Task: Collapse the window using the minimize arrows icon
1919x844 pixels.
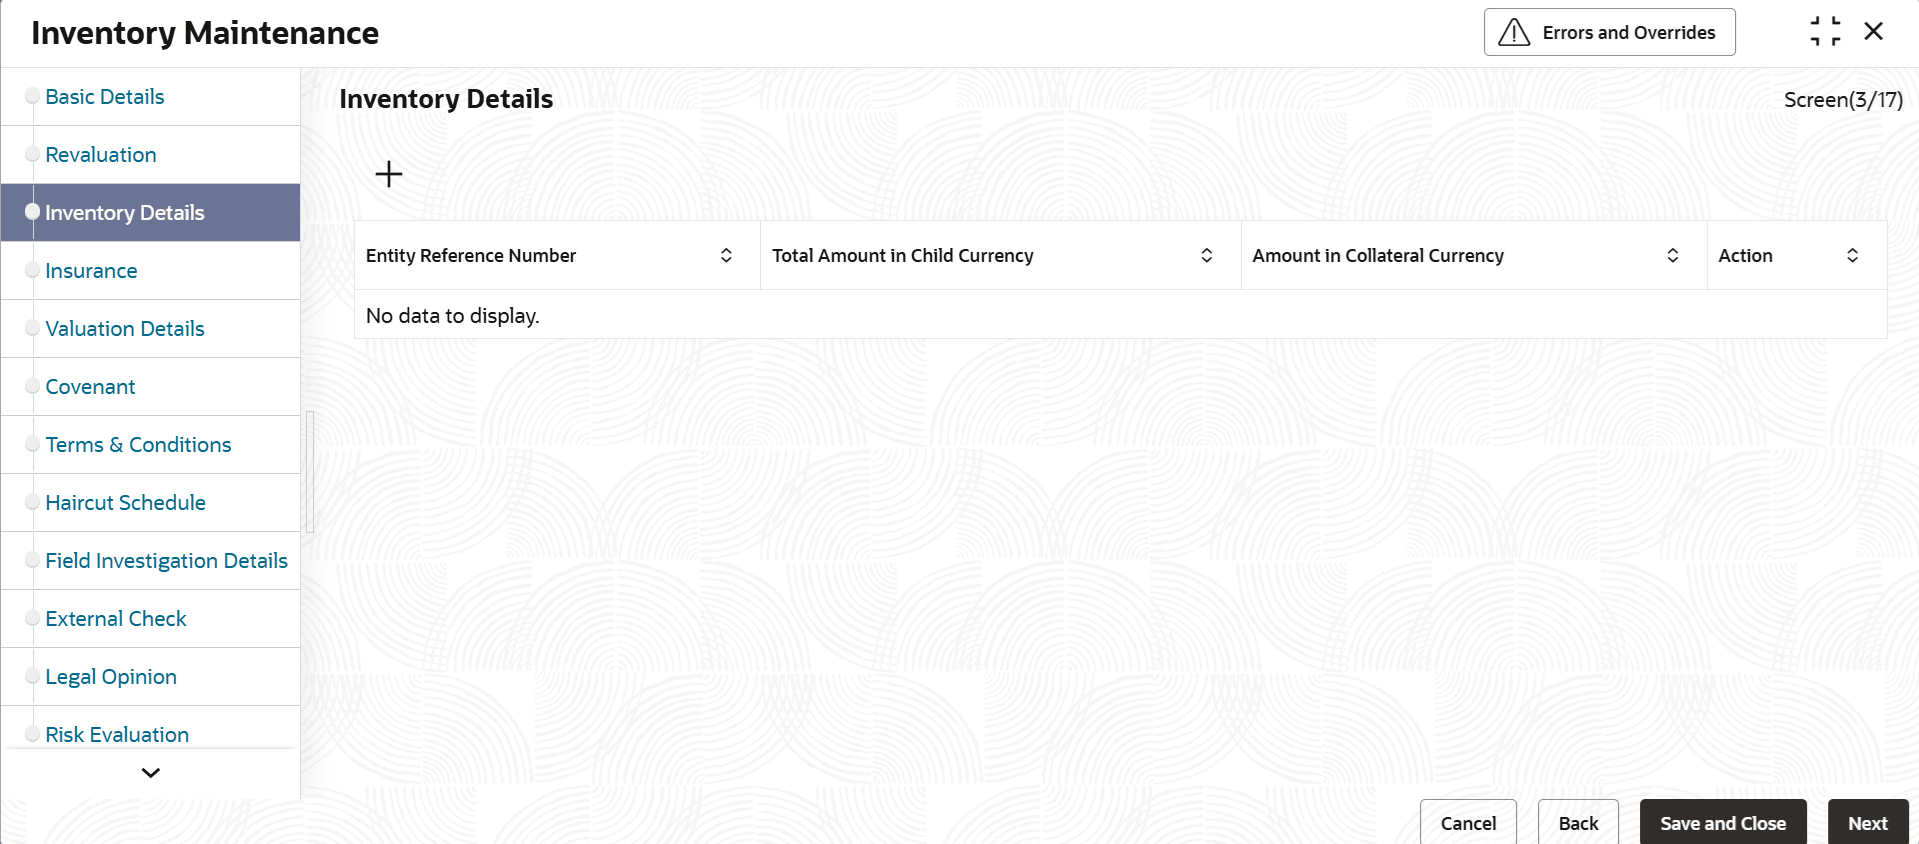Action: (1825, 32)
